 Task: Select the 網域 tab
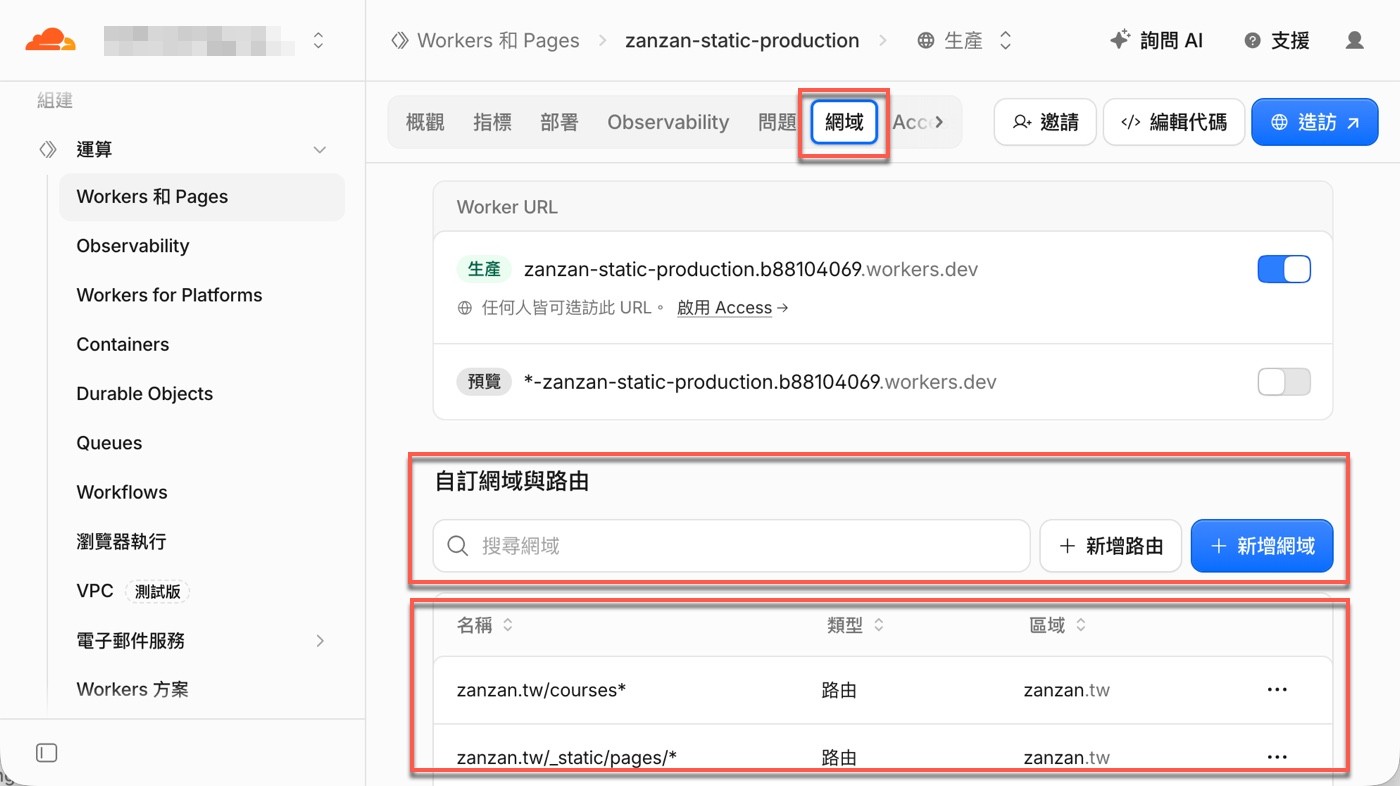pyautogui.click(x=844, y=122)
